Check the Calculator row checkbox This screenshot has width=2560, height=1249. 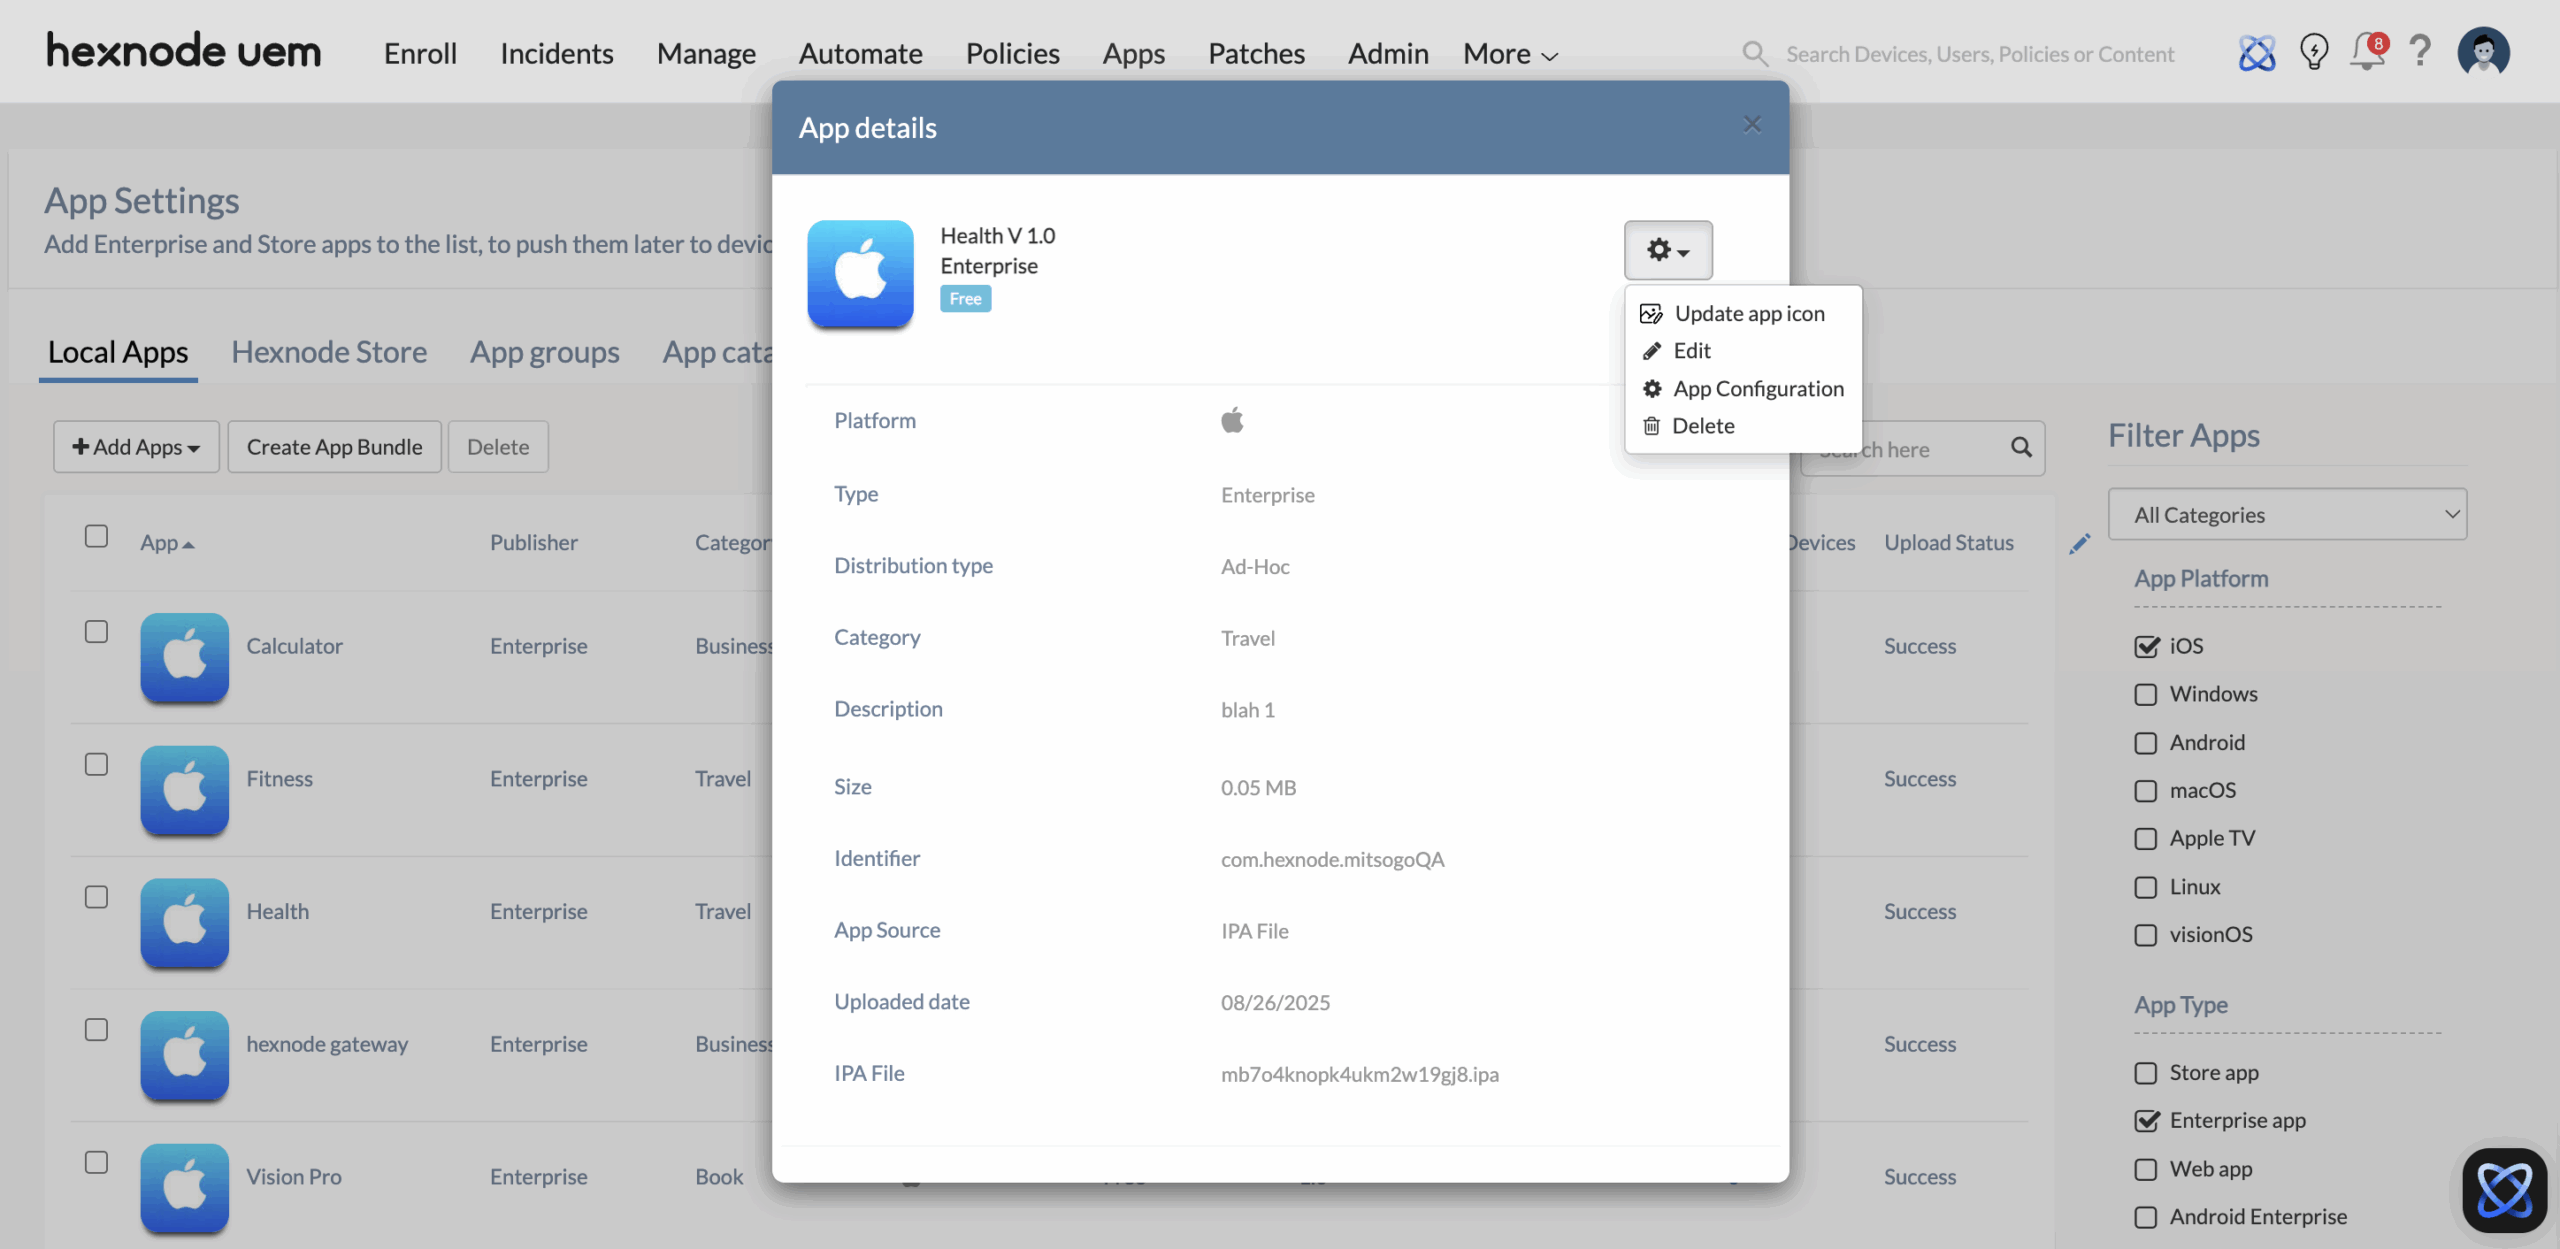point(96,632)
